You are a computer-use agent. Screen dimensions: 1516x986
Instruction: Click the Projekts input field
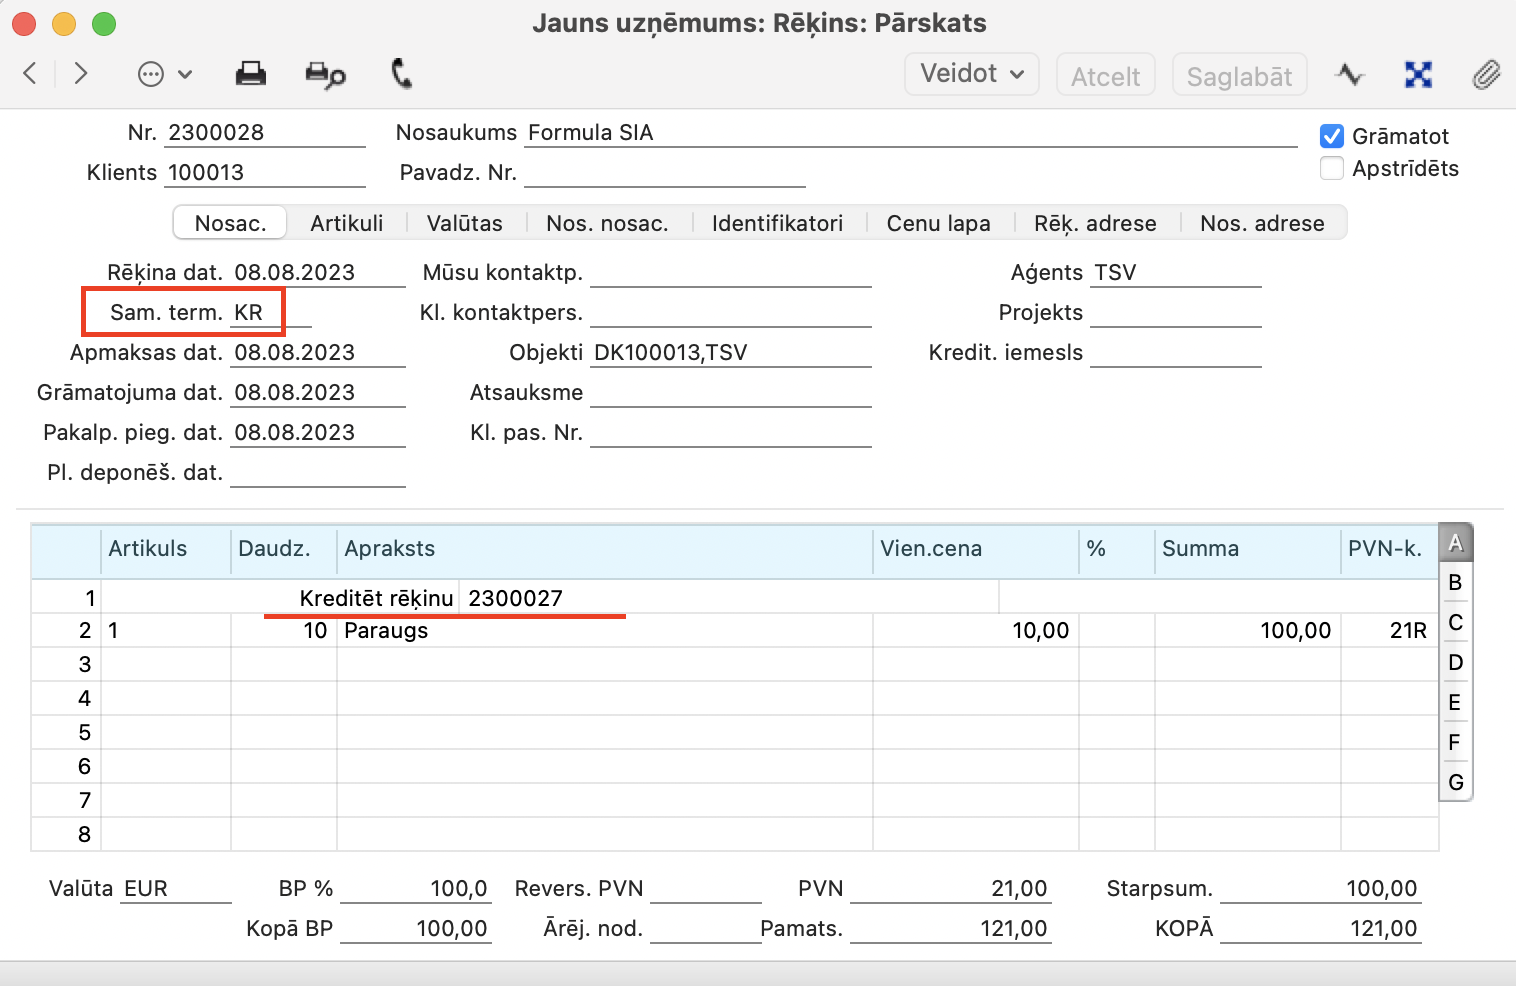click(1175, 313)
